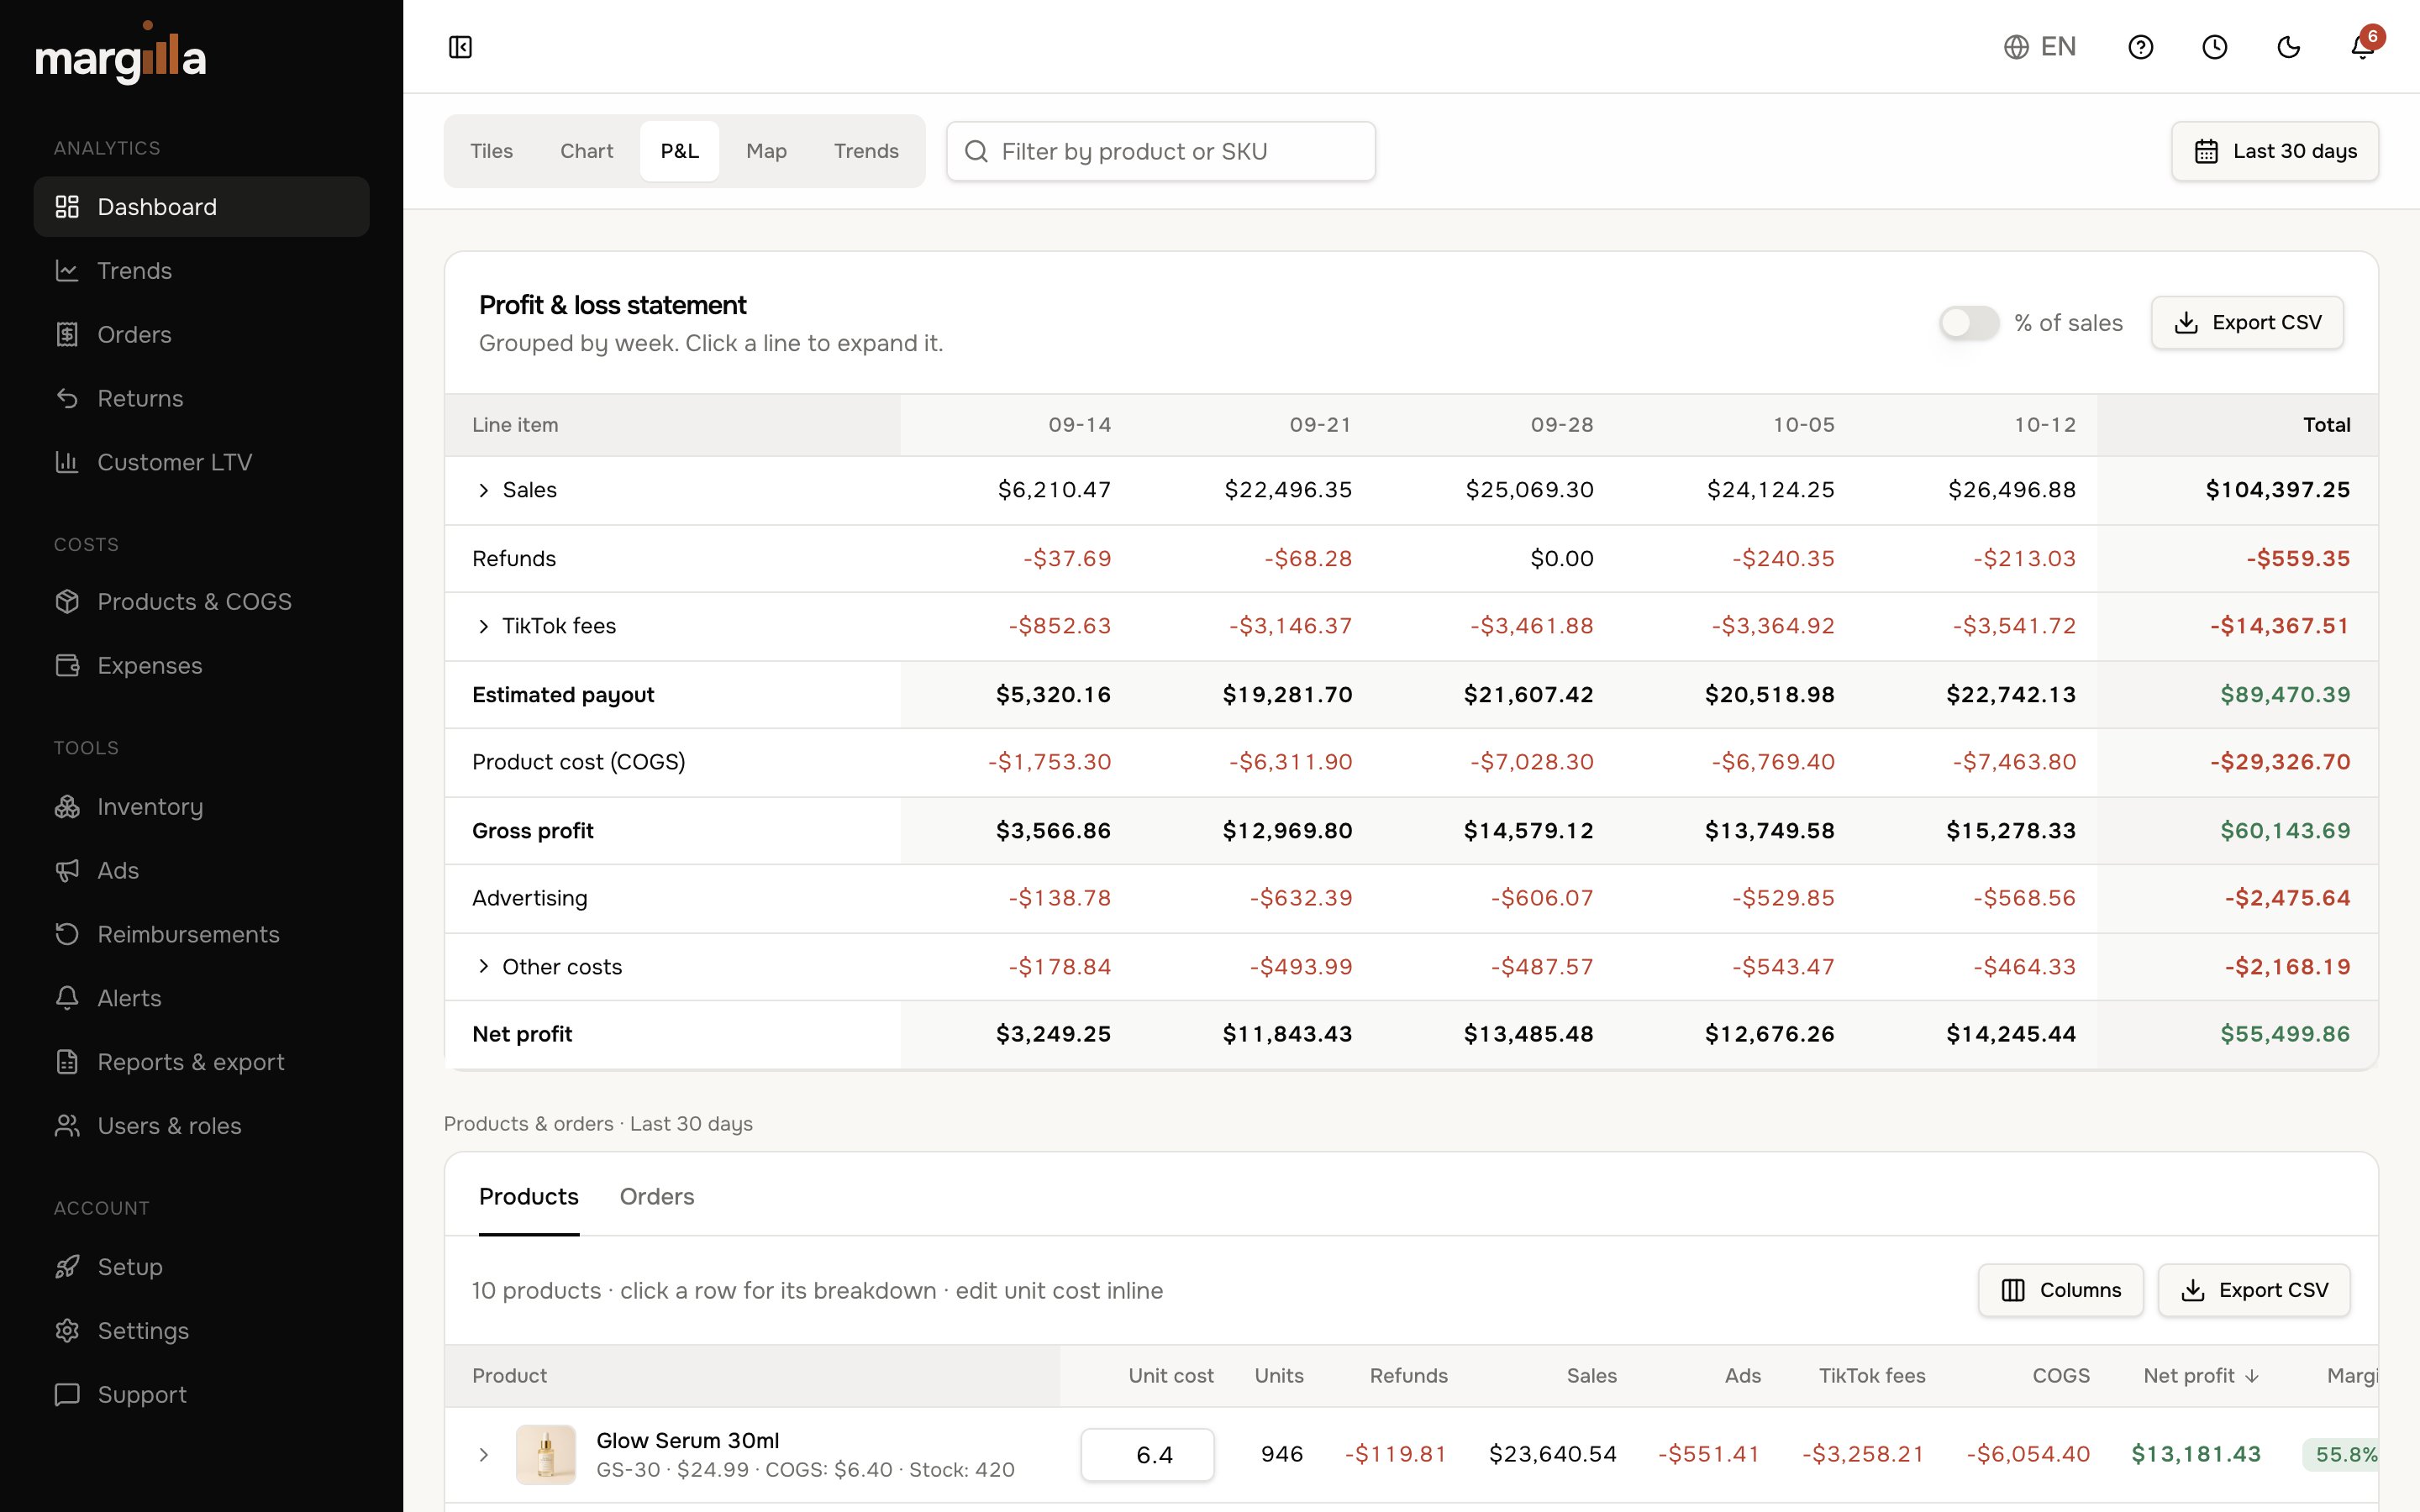Image resolution: width=2420 pixels, height=1512 pixels.
Task: Switch to the Tiles view tab
Action: (x=491, y=151)
